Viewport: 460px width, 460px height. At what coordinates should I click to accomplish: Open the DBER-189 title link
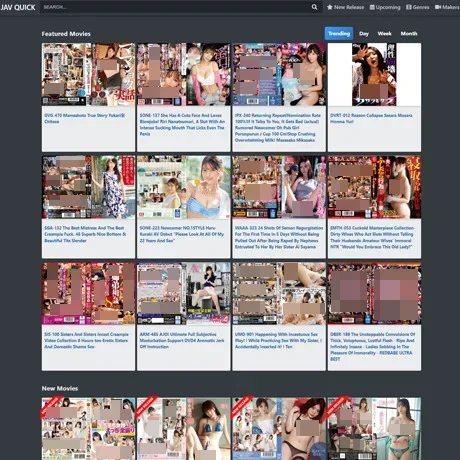(373, 347)
